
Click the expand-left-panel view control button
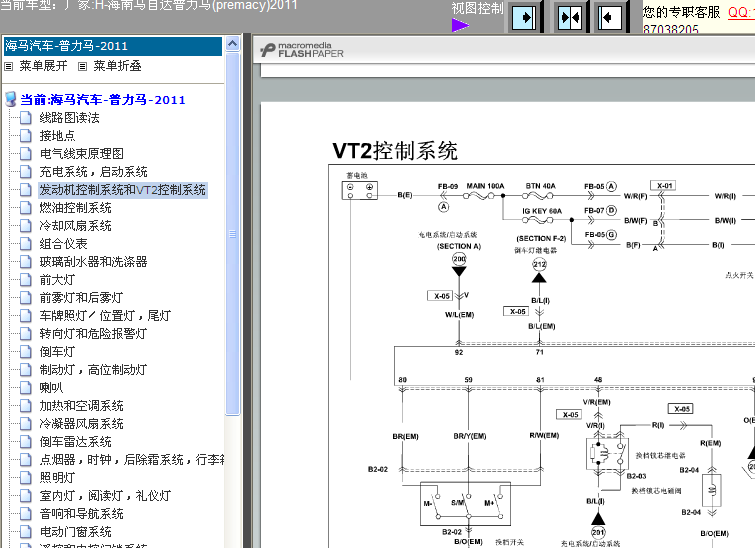coord(524,18)
